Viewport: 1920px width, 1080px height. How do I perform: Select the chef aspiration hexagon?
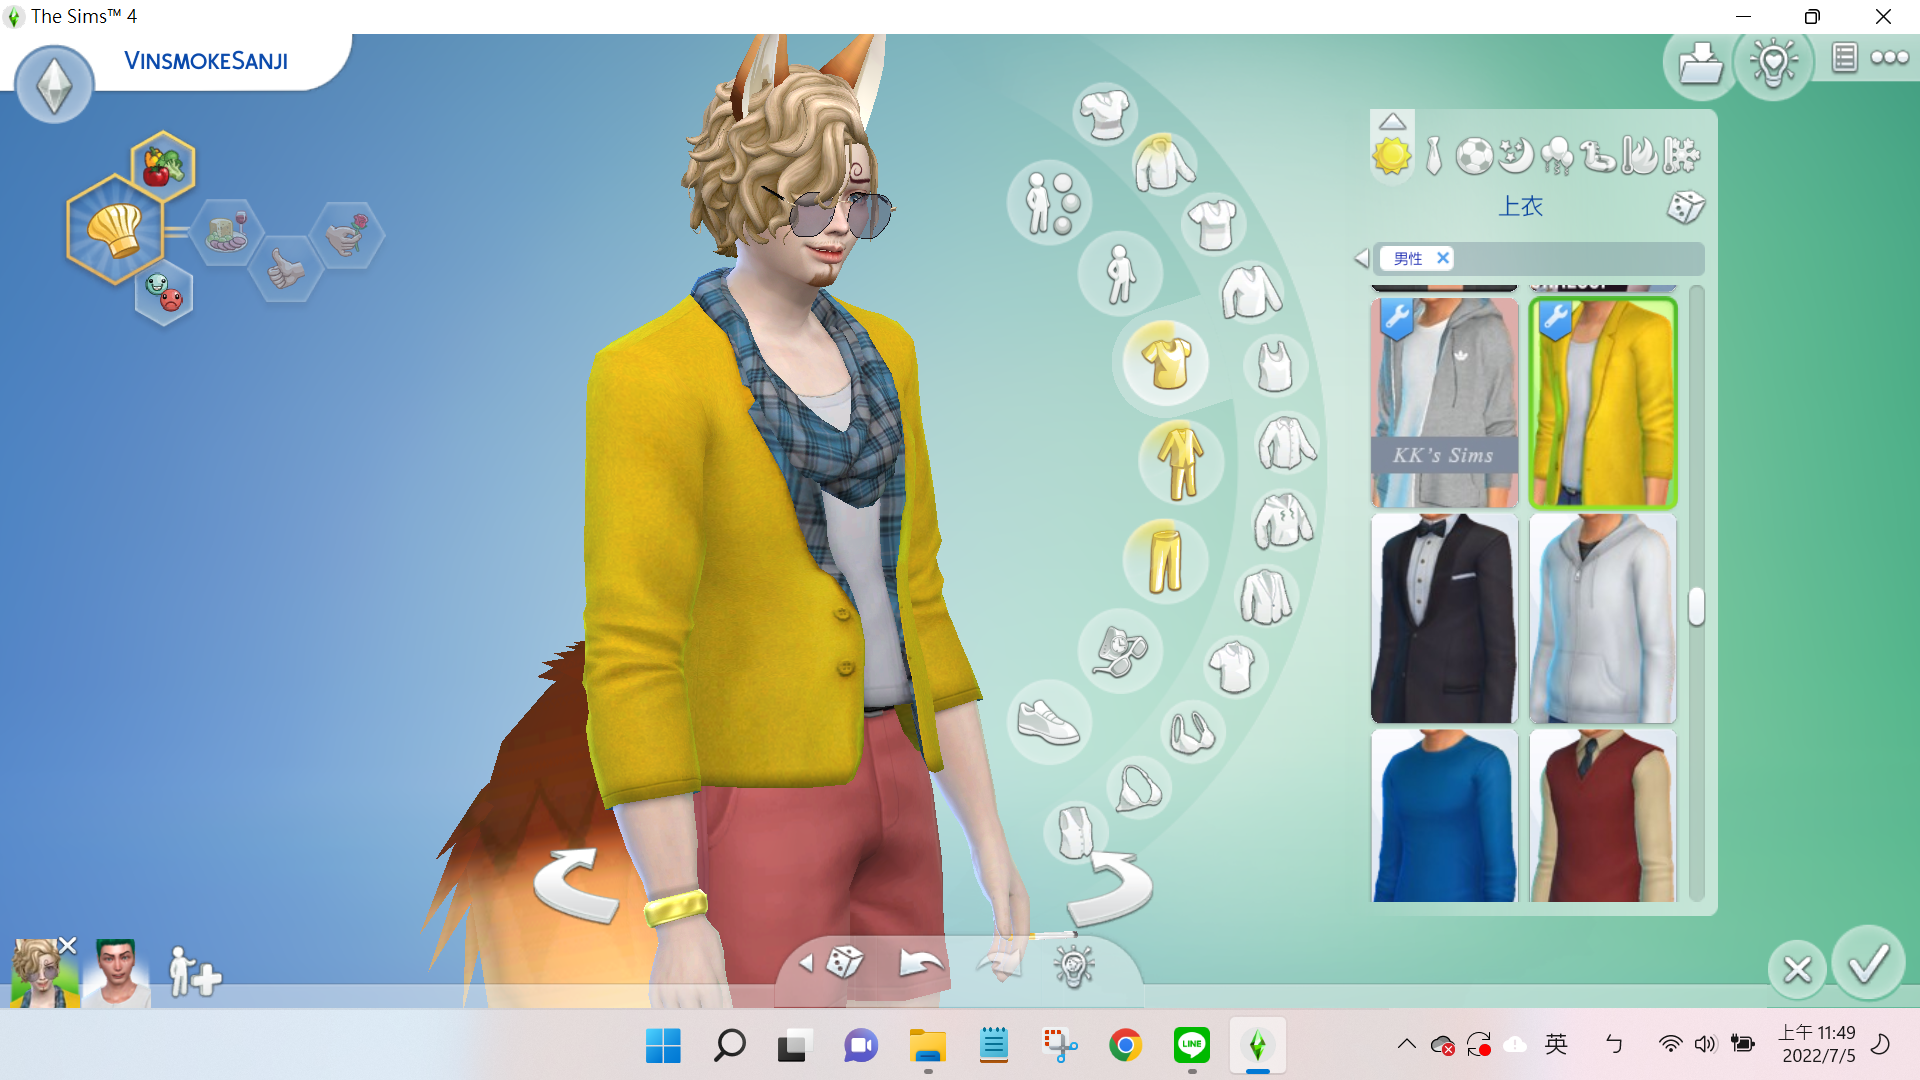[x=115, y=230]
